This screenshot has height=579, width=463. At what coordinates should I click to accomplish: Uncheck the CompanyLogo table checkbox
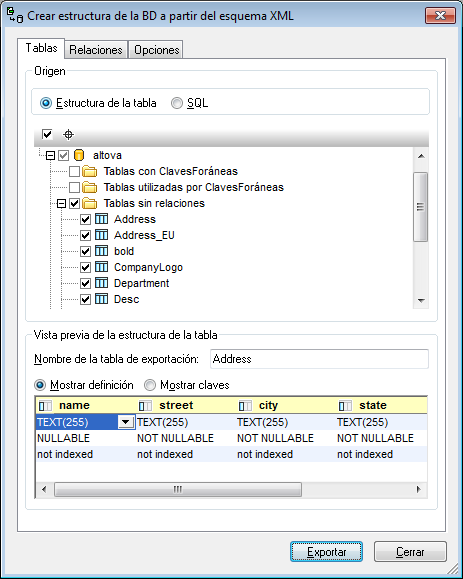(85, 267)
